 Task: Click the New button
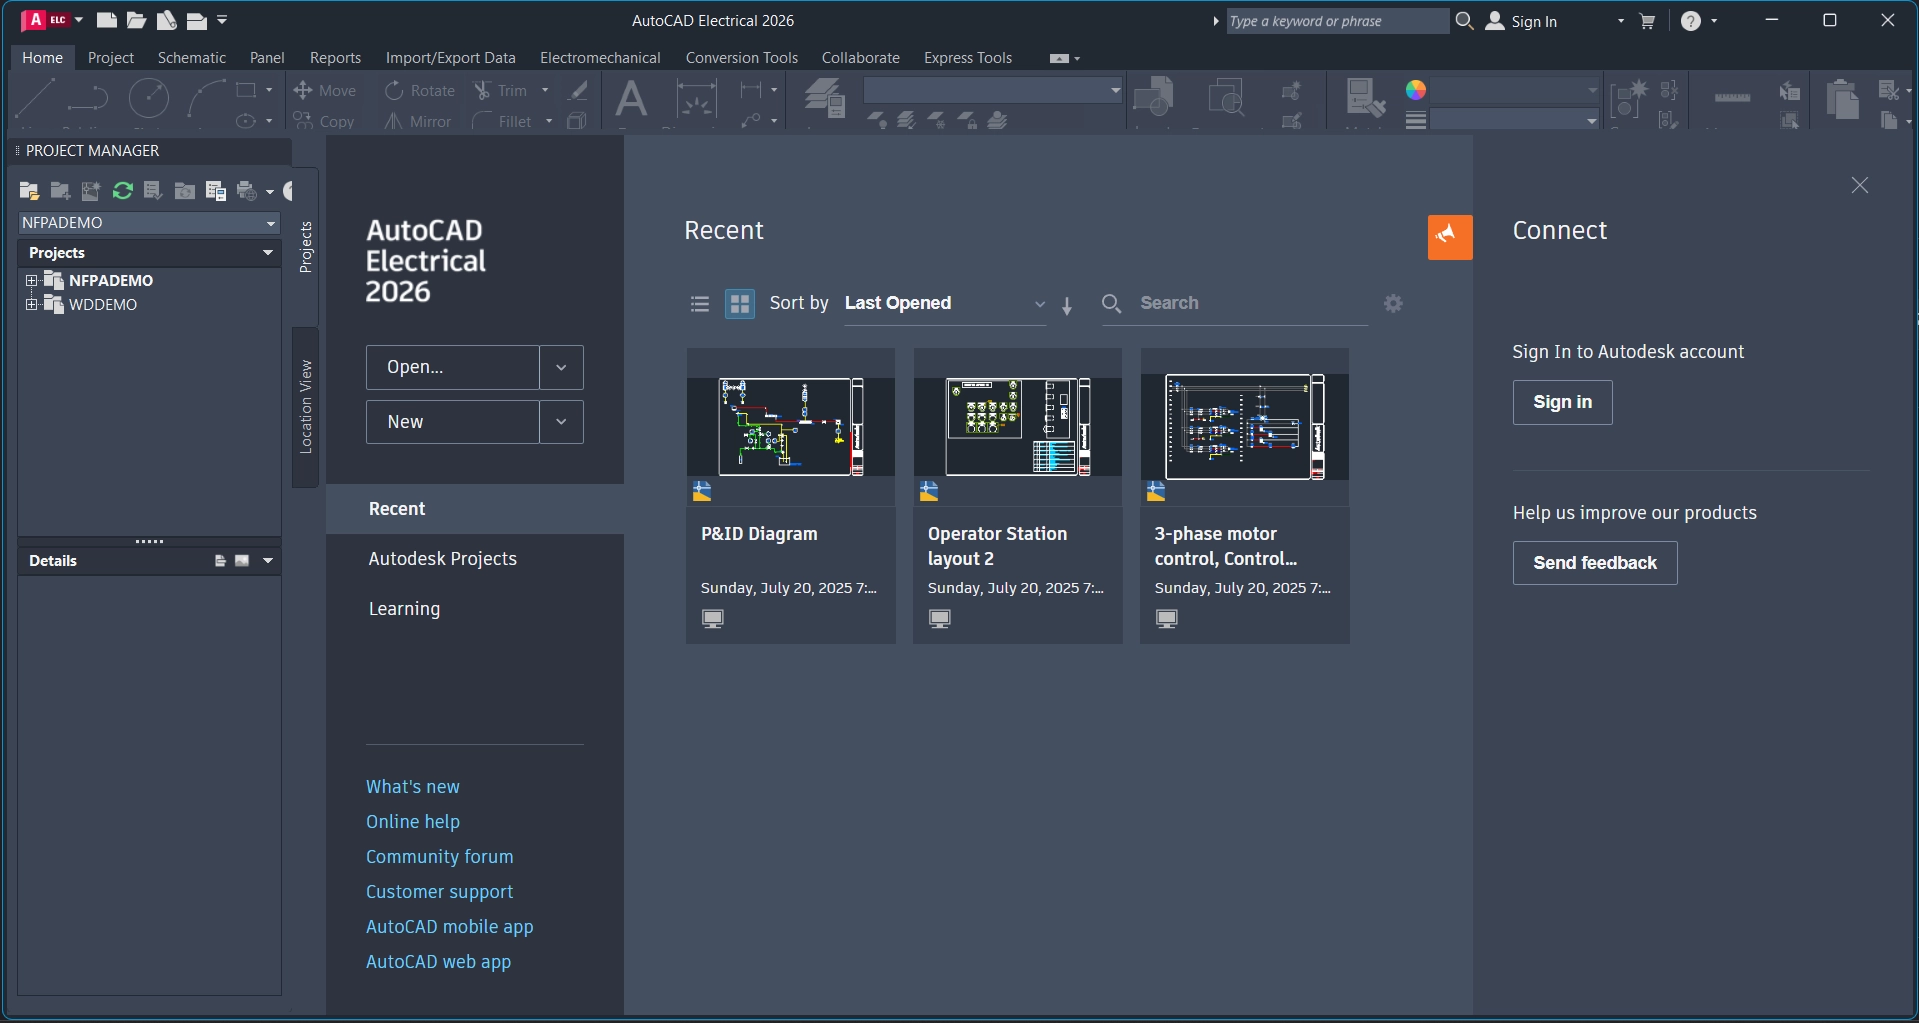(453, 422)
